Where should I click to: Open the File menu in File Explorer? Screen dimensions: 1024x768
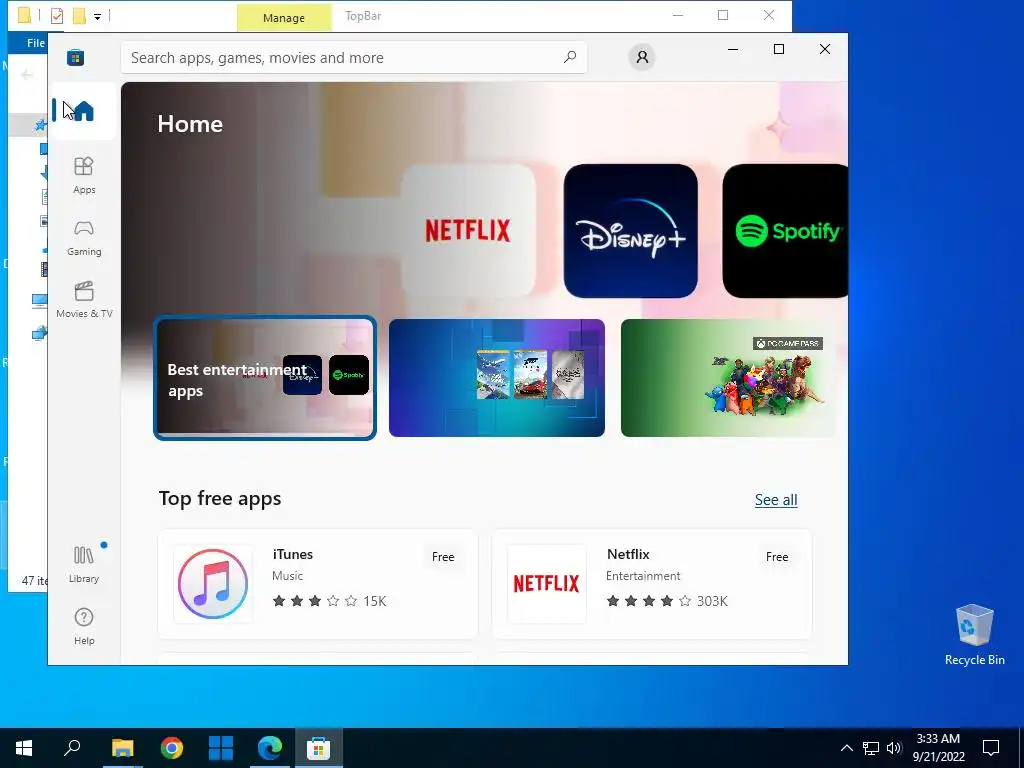[x=35, y=43]
